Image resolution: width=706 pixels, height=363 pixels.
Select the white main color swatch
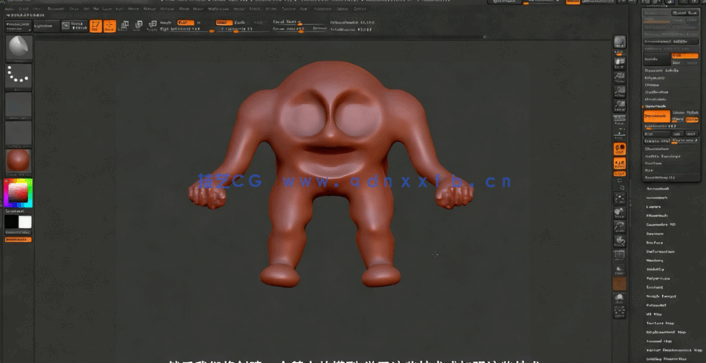pos(25,222)
